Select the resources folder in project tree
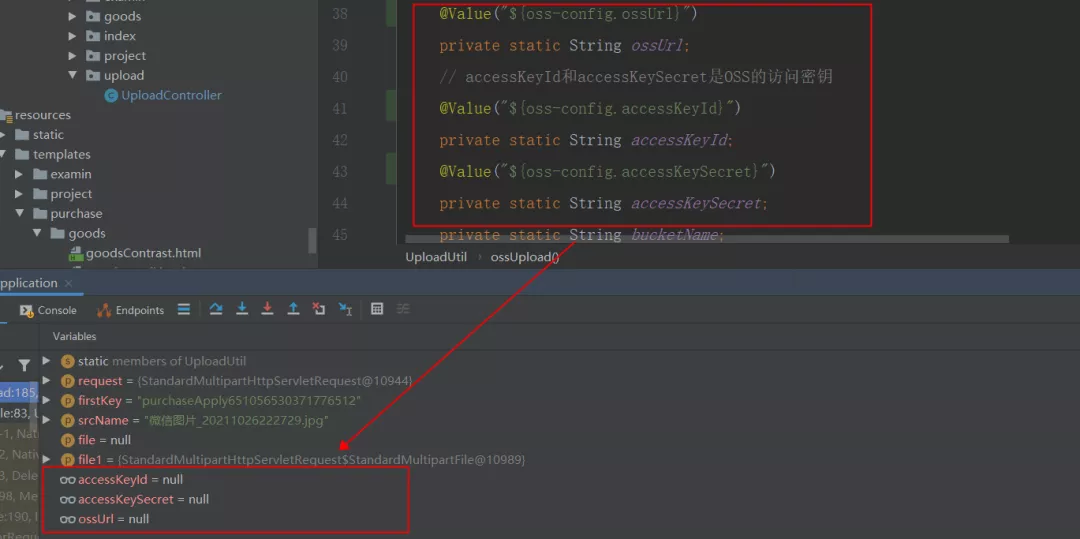Image resolution: width=1080 pixels, height=539 pixels. [x=43, y=115]
